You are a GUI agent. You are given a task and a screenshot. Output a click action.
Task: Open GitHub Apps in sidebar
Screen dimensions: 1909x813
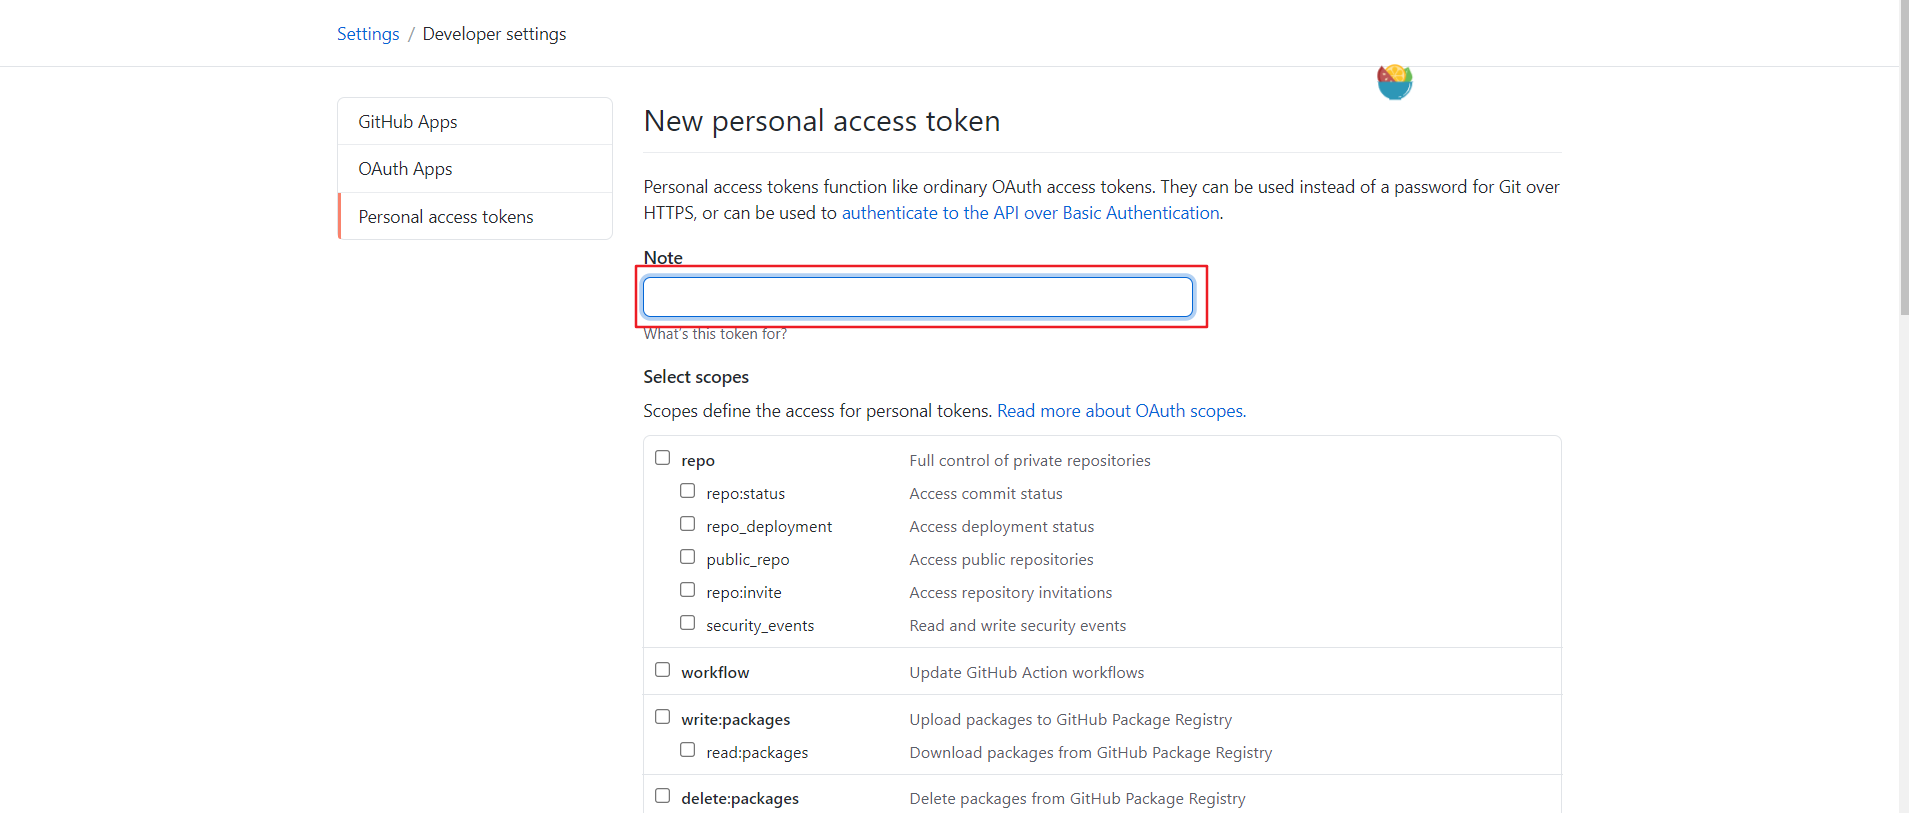click(x=475, y=122)
